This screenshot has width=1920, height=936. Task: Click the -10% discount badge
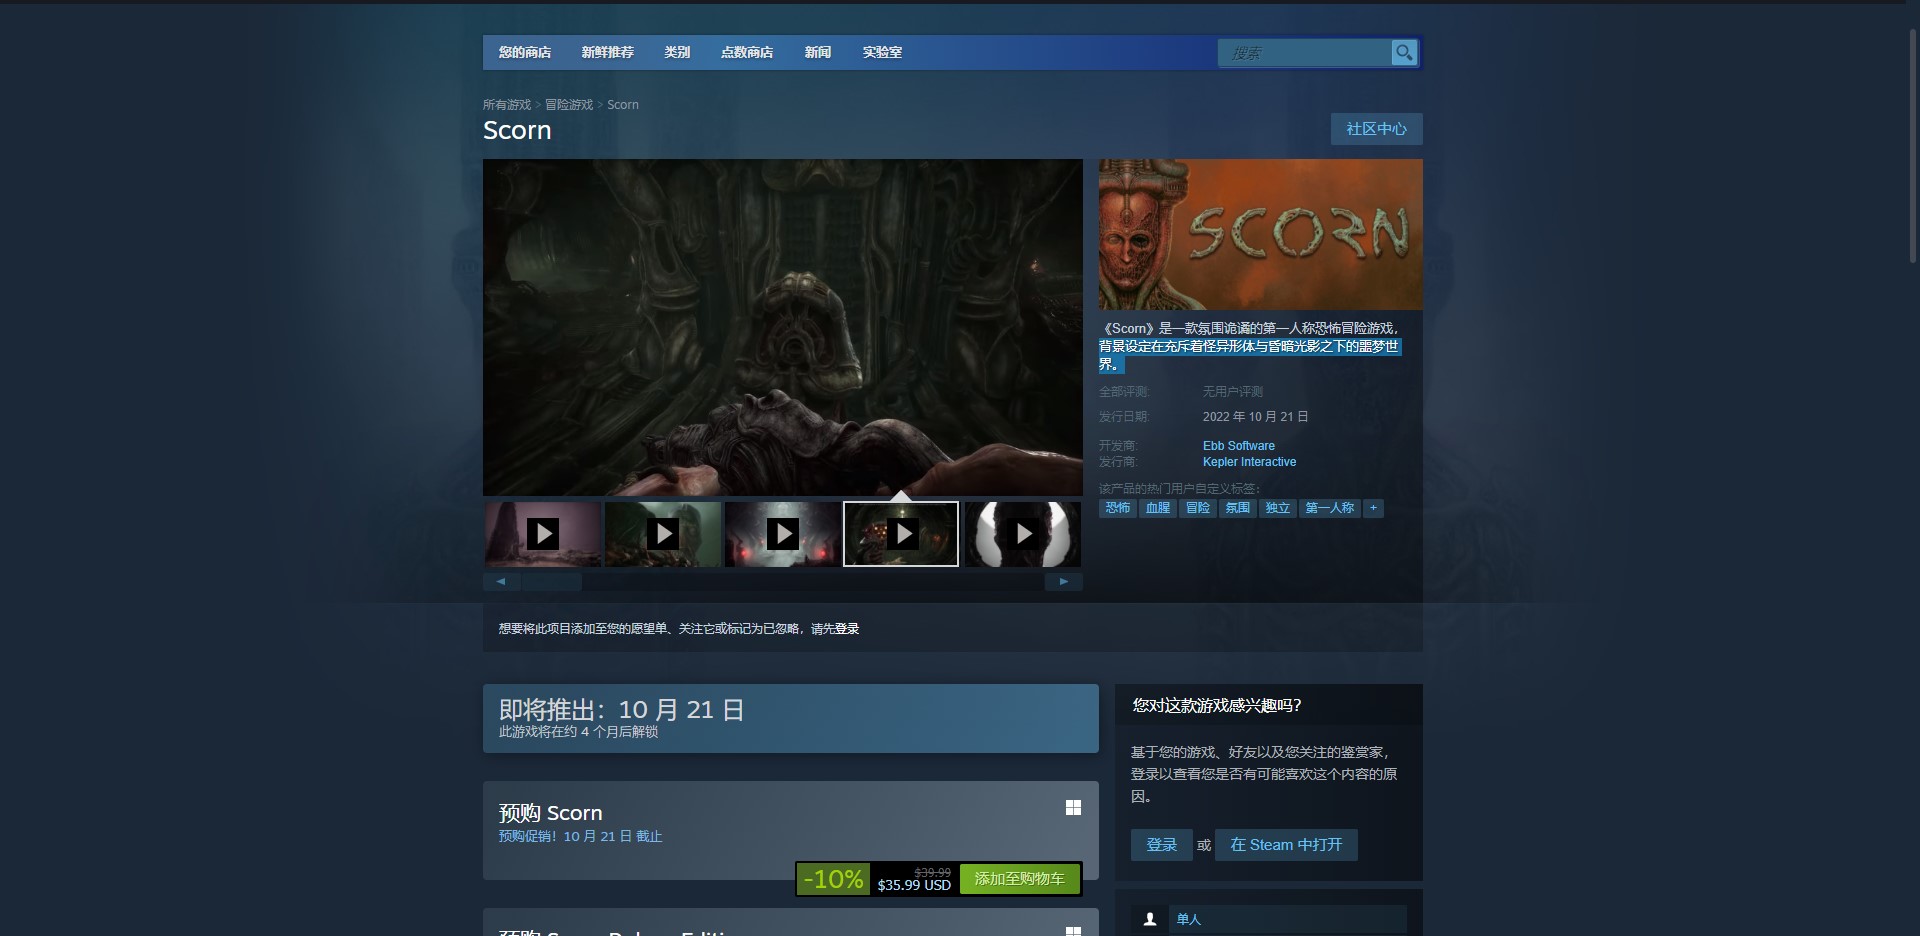[x=833, y=879]
